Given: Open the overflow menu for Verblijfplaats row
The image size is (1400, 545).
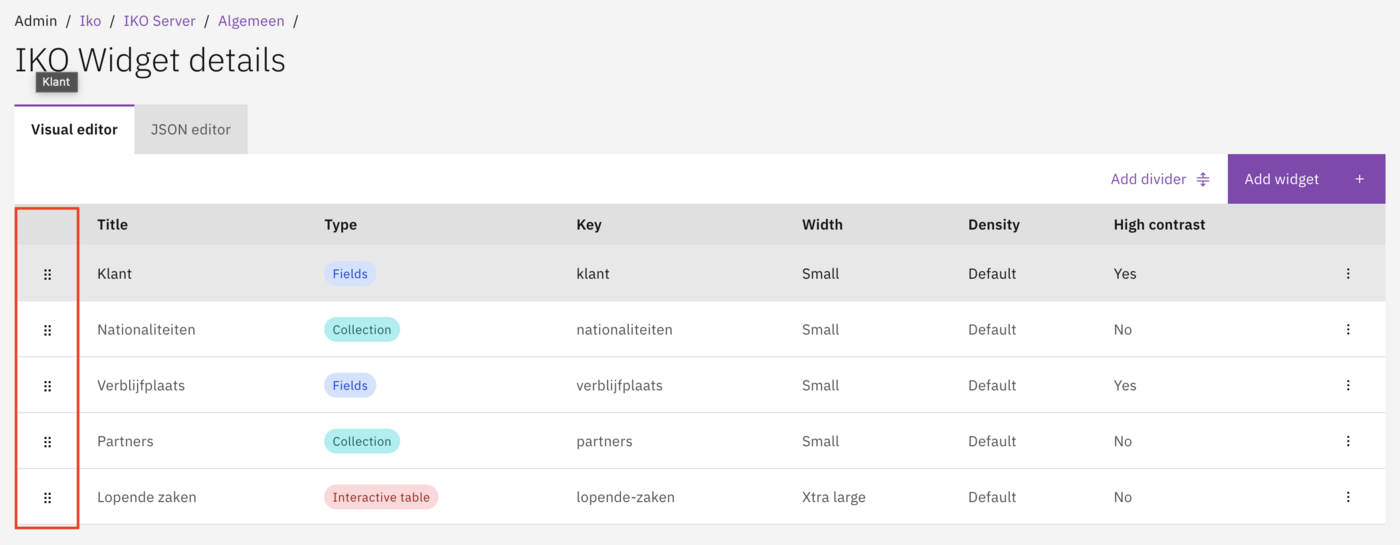Looking at the screenshot, I should (x=1348, y=386).
